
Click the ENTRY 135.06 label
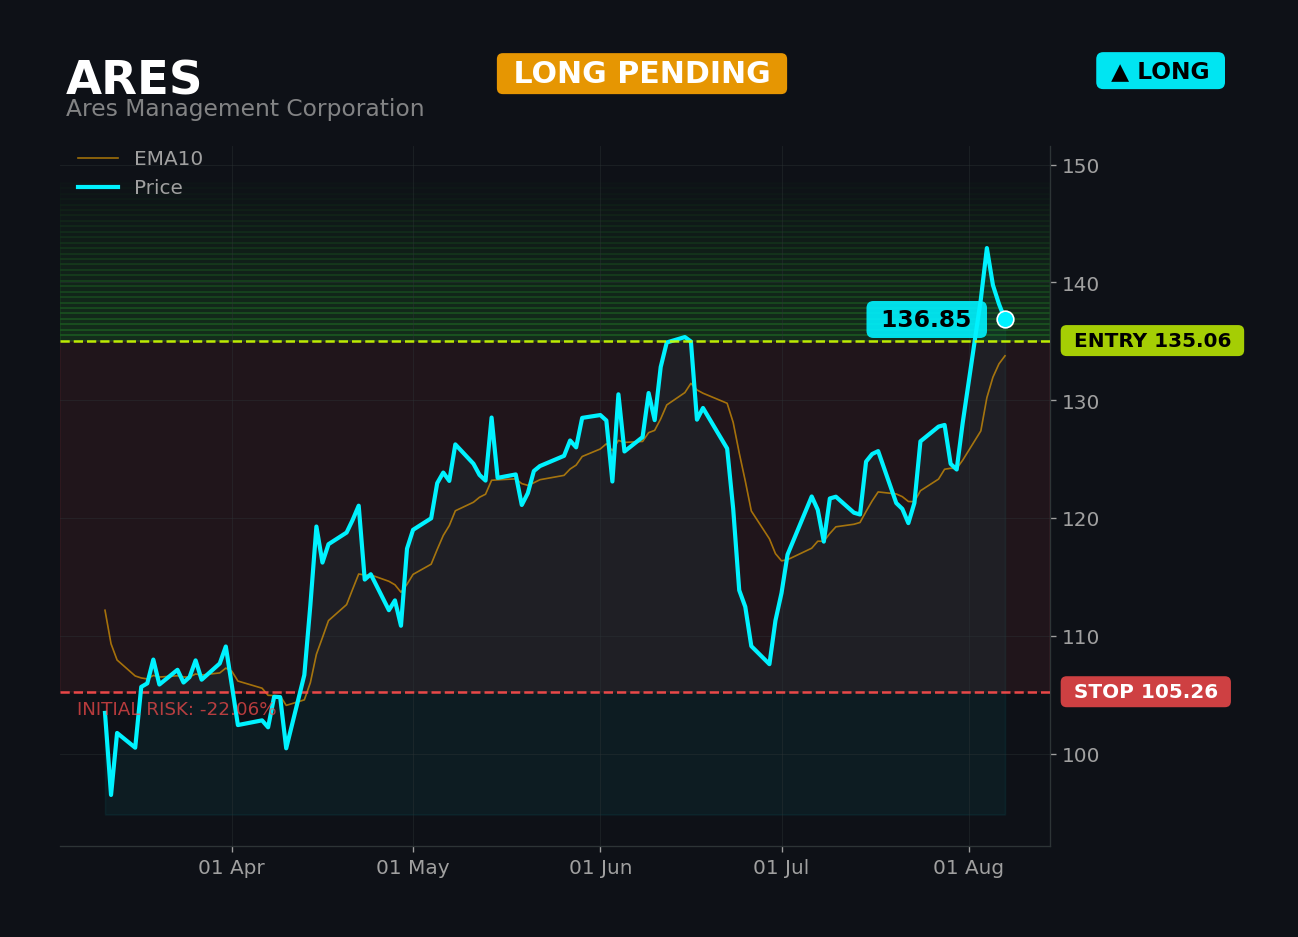[x=1152, y=341]
